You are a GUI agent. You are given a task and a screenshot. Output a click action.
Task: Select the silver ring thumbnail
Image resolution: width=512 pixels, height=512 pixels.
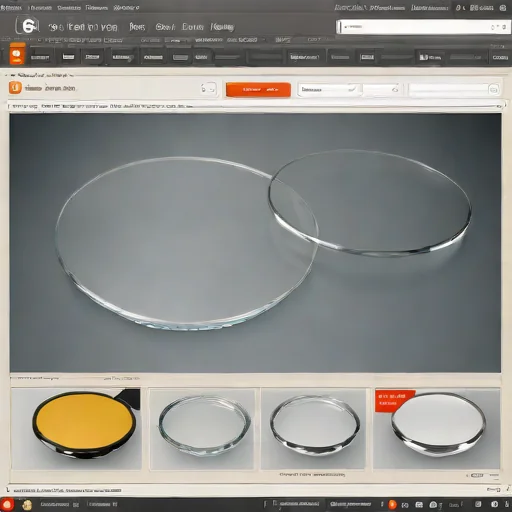coord(313,429)
